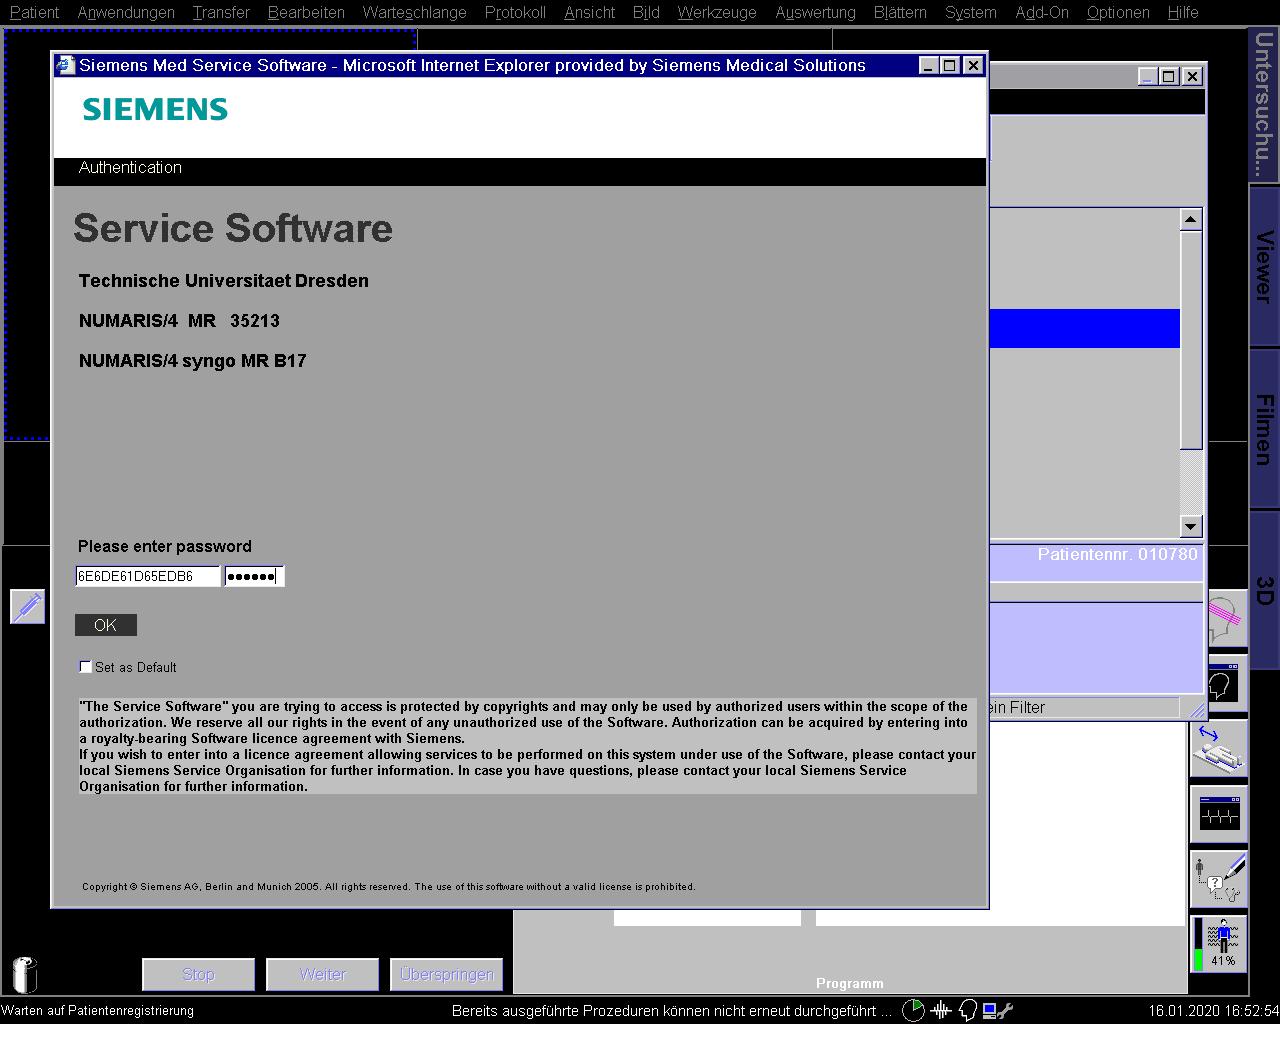
Task: Click the waveform status bar icon
Action: coord(941,1011)
